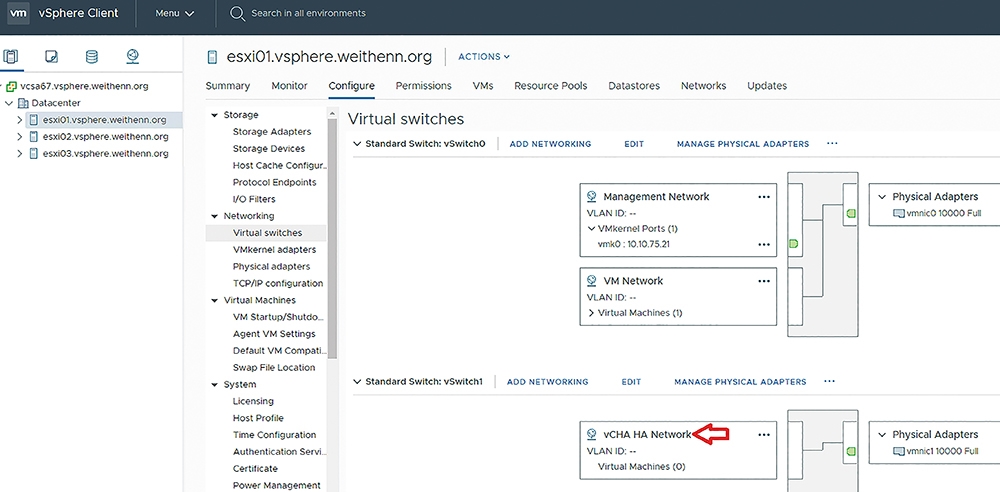The width and height of the screenshot is (1000, 492).
Task: Open the vSwitch1 more options ellipsis
Action: point(829,381)
